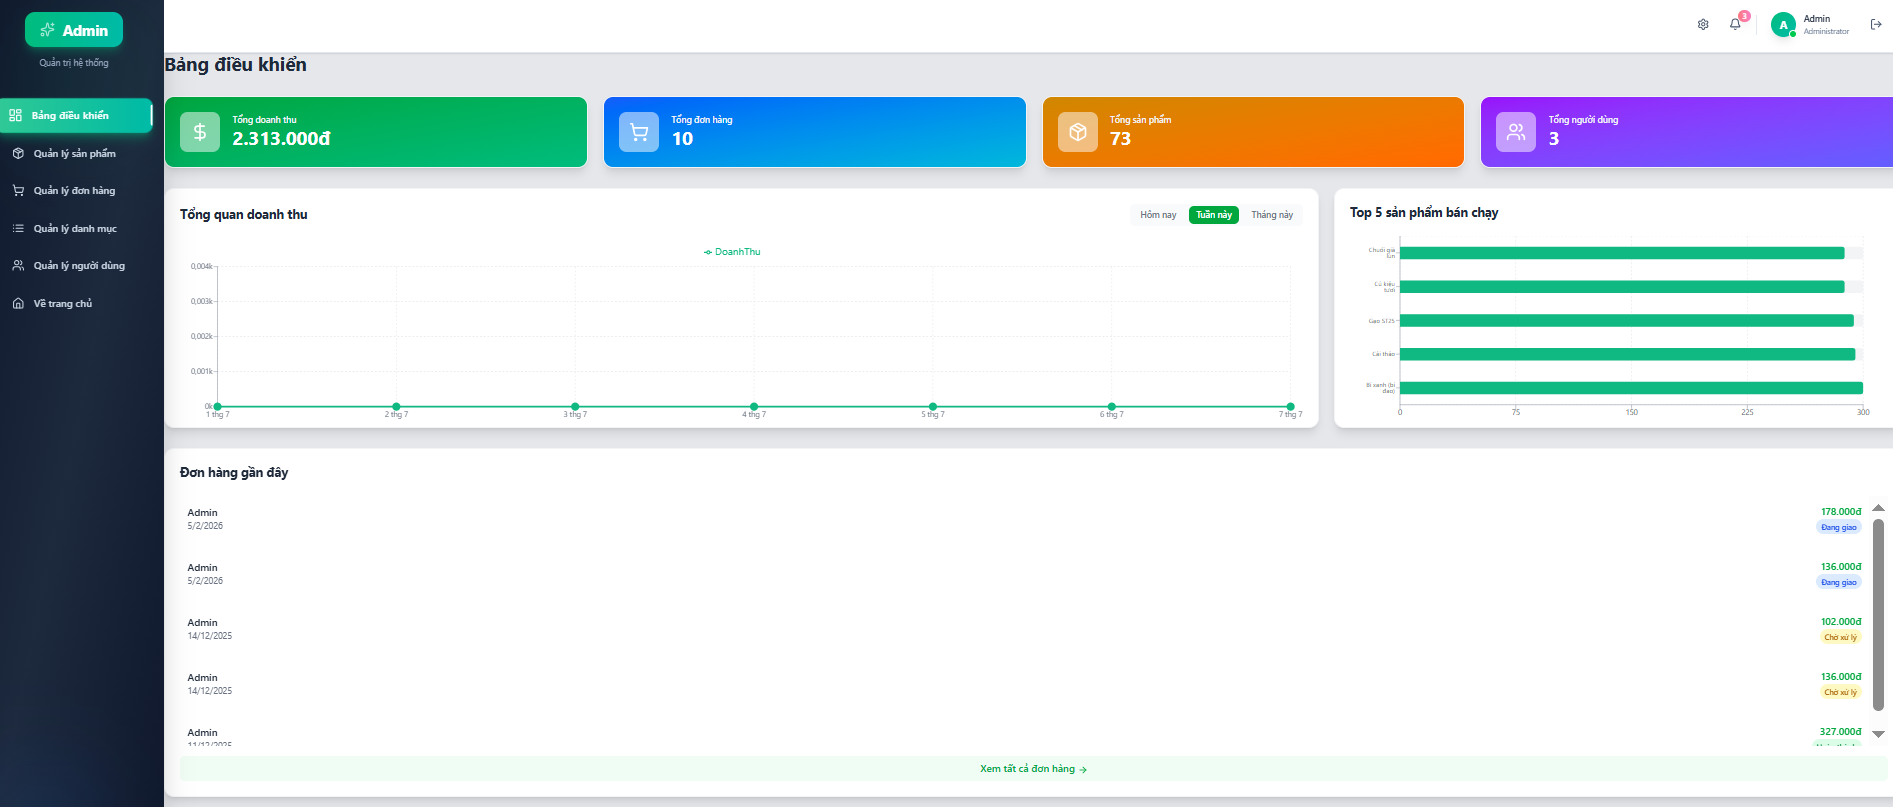
Task: Click the 1 thg 7 revenue data point
Action: [217, 406]
